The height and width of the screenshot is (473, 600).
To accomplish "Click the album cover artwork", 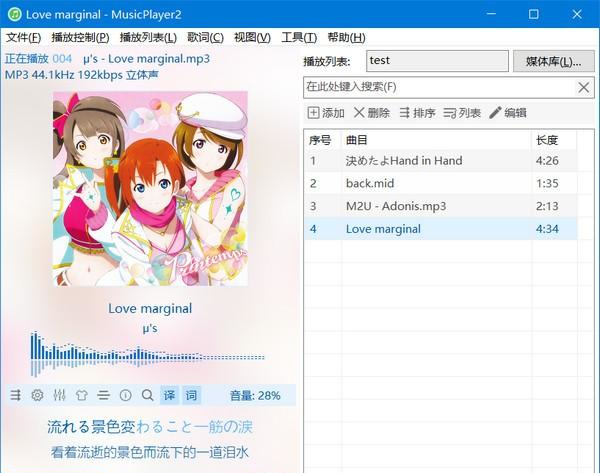I will pyautogui.click(x=150, y=188).
